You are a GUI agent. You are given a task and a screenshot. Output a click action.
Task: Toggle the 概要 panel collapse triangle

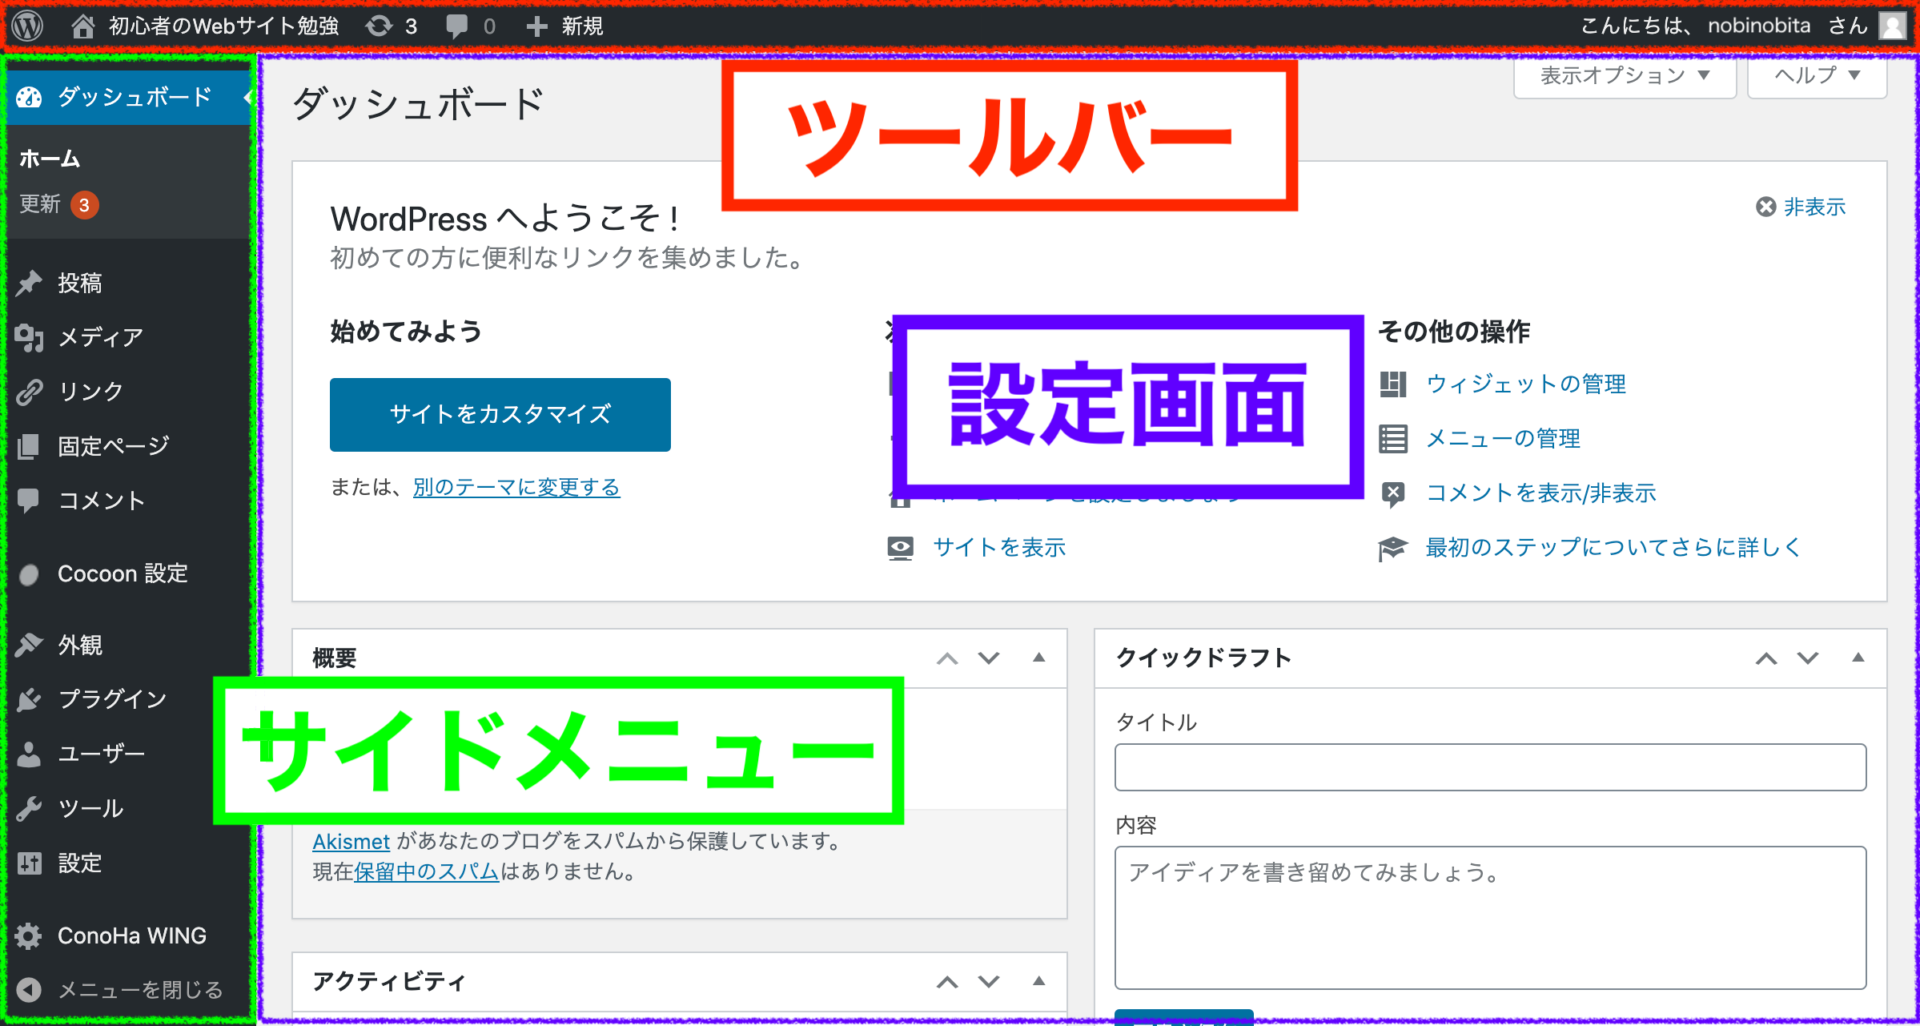point(1039,658)
